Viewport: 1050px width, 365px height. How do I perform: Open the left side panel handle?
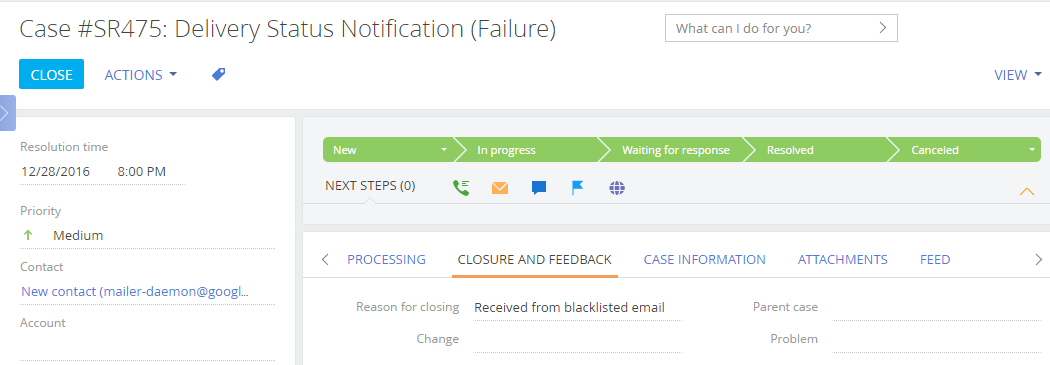coord(7,113)
